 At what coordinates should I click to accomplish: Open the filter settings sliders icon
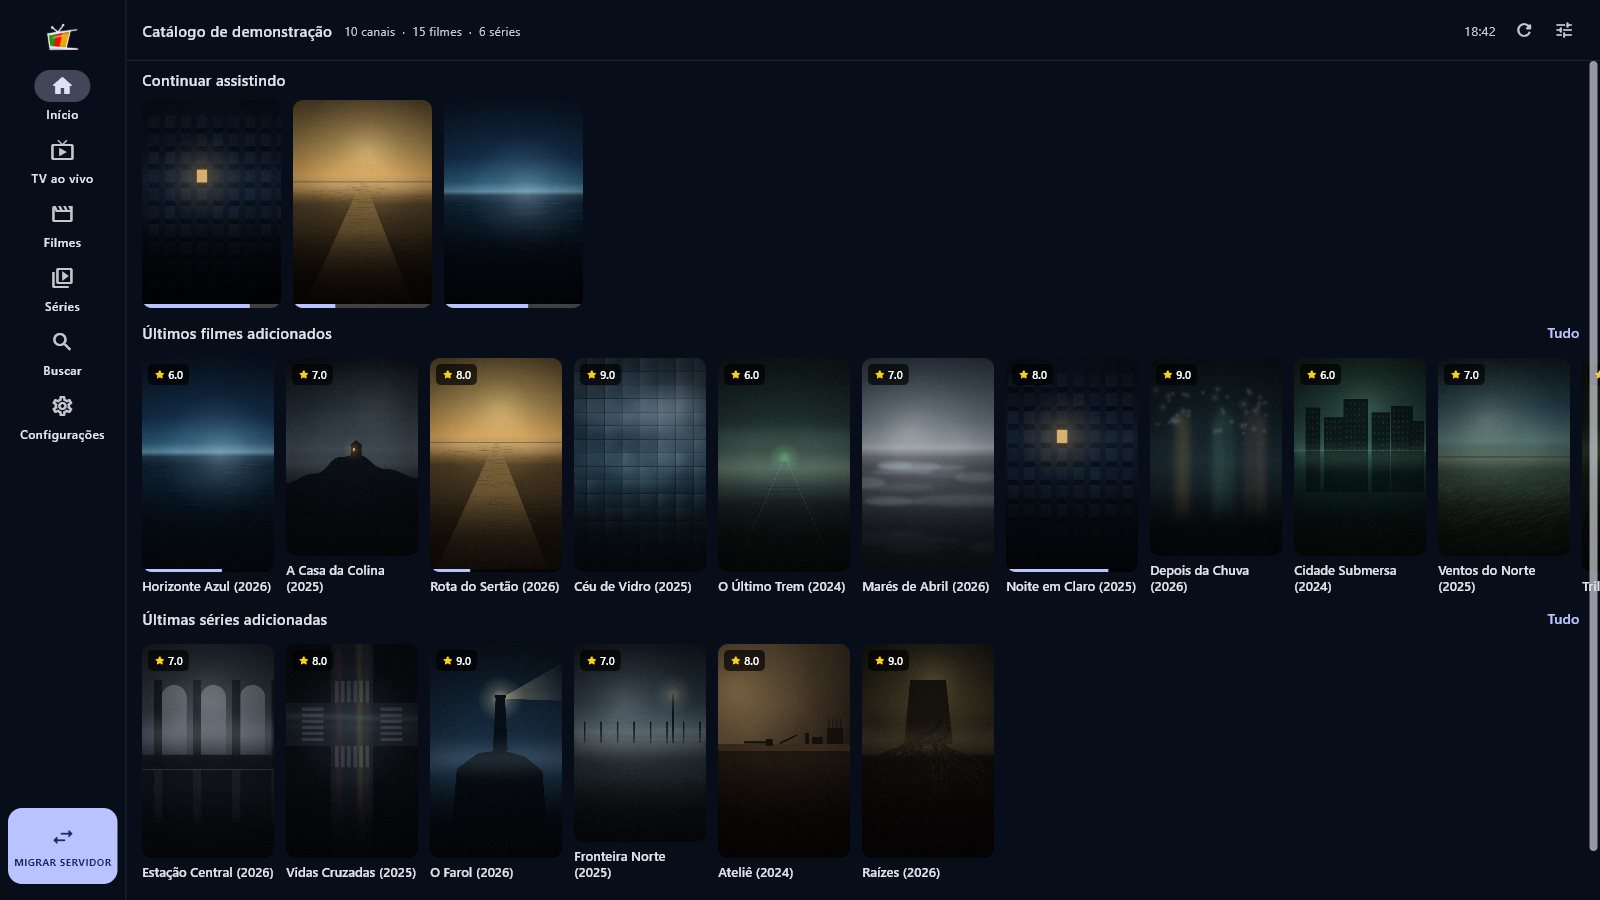1564,31
